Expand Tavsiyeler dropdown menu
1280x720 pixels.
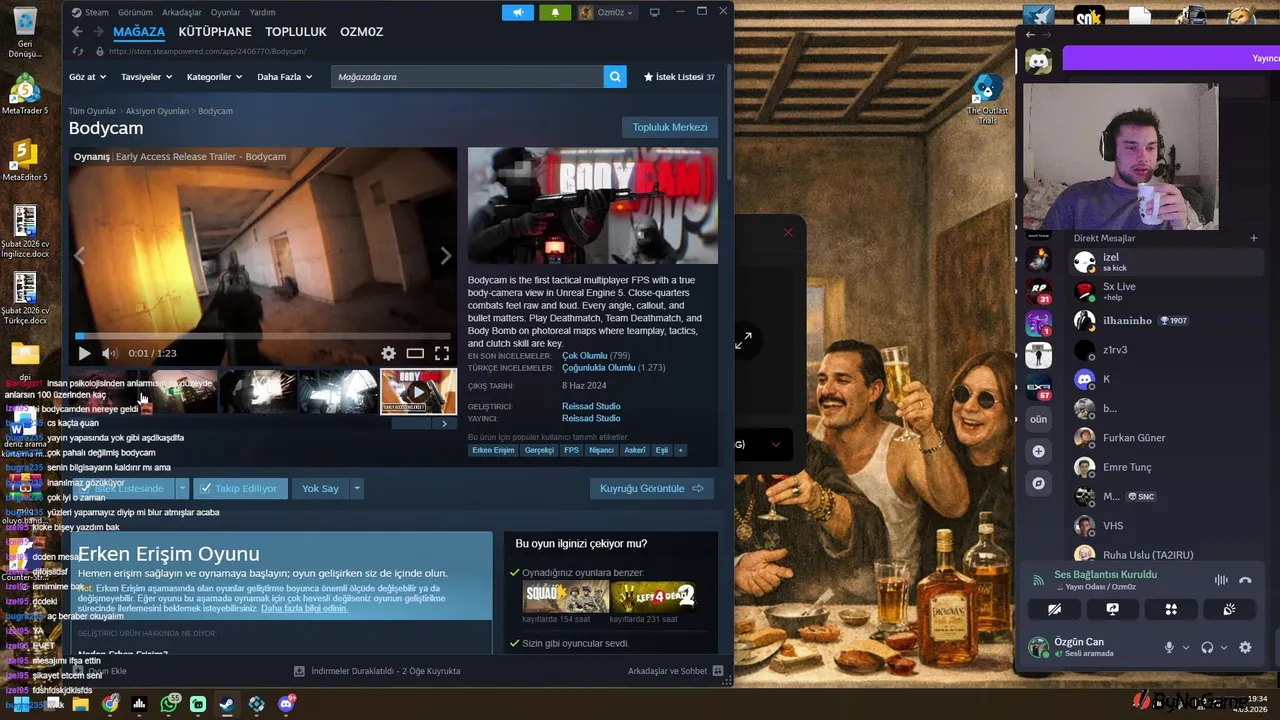click(x=146, y=77)
